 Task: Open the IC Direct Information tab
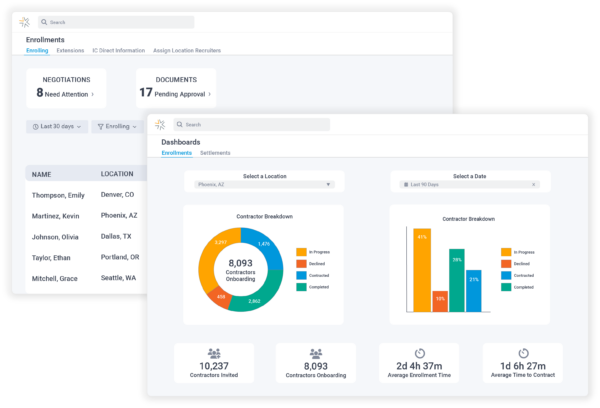click(118, 50)
